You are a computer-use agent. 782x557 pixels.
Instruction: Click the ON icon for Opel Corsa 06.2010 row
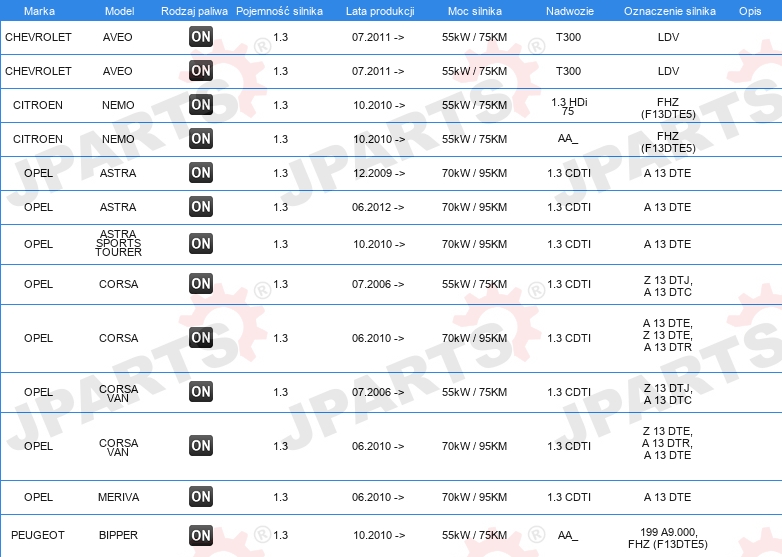(201, 338)
